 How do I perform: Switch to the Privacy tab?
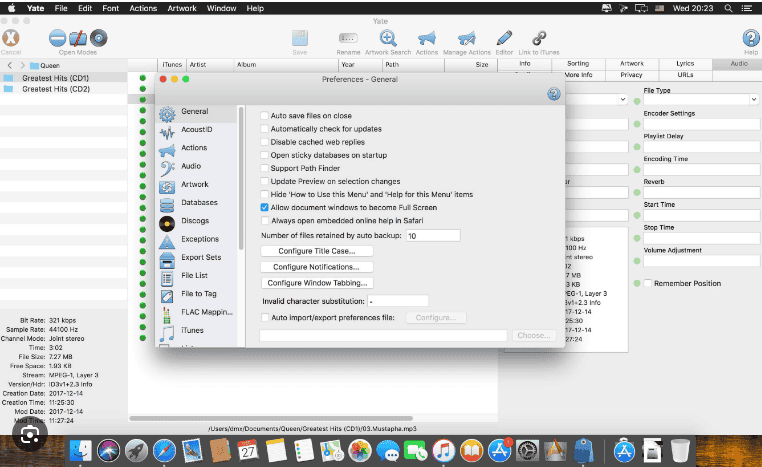(631, 75)
